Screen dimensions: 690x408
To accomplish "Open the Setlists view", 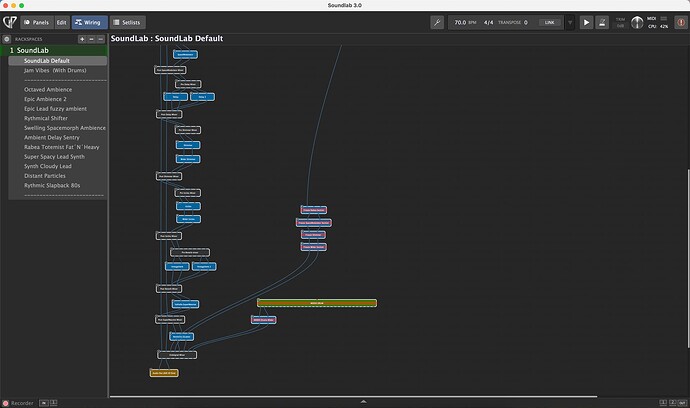I will 127,22.
